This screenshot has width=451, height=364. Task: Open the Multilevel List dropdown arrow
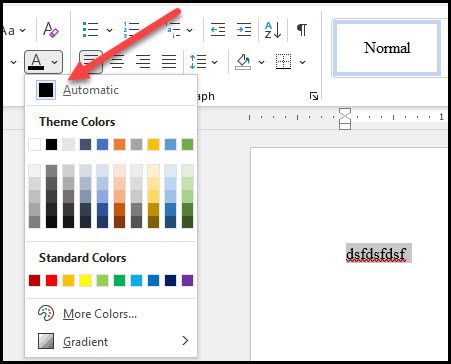tap(189, 31)
